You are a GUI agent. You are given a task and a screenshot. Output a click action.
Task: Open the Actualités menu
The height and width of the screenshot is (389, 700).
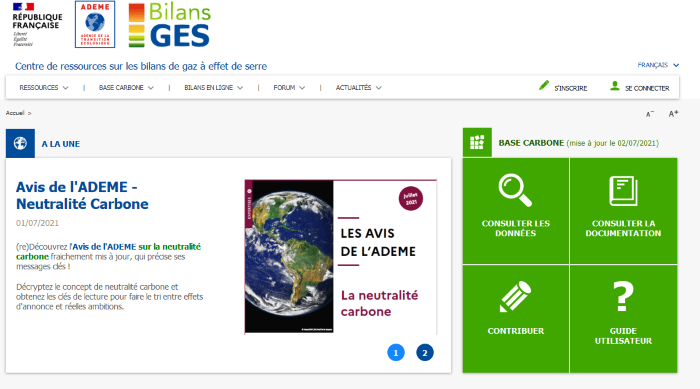(x=358, y=88)
